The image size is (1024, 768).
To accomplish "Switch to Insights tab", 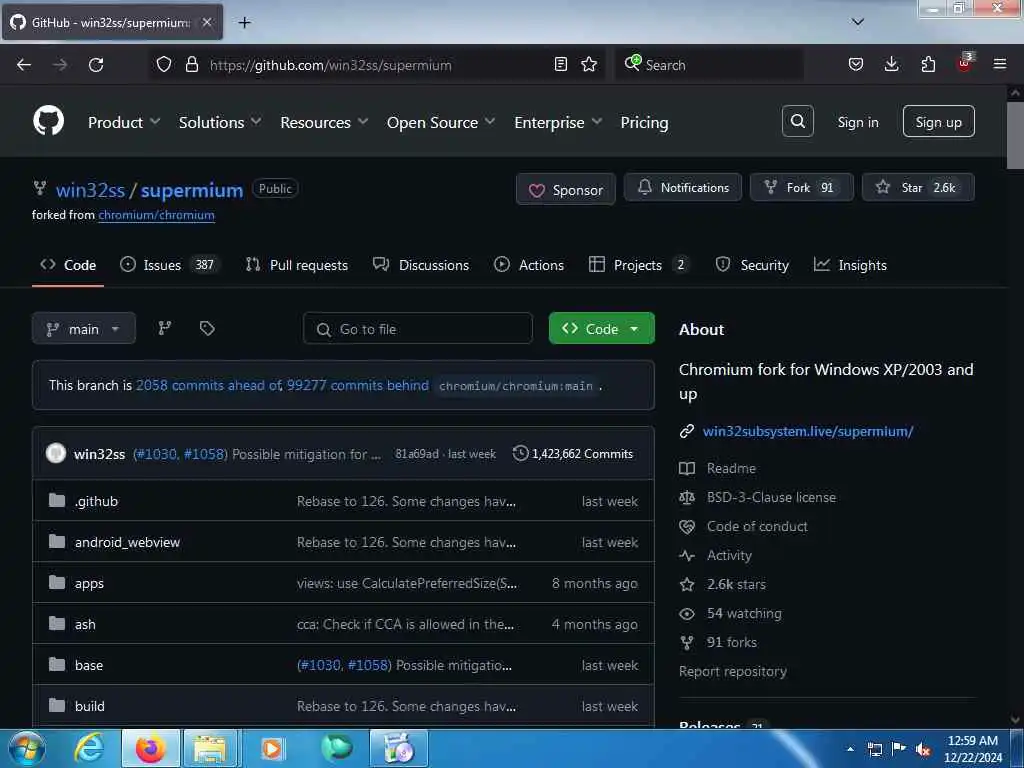I will coord(850,264).
